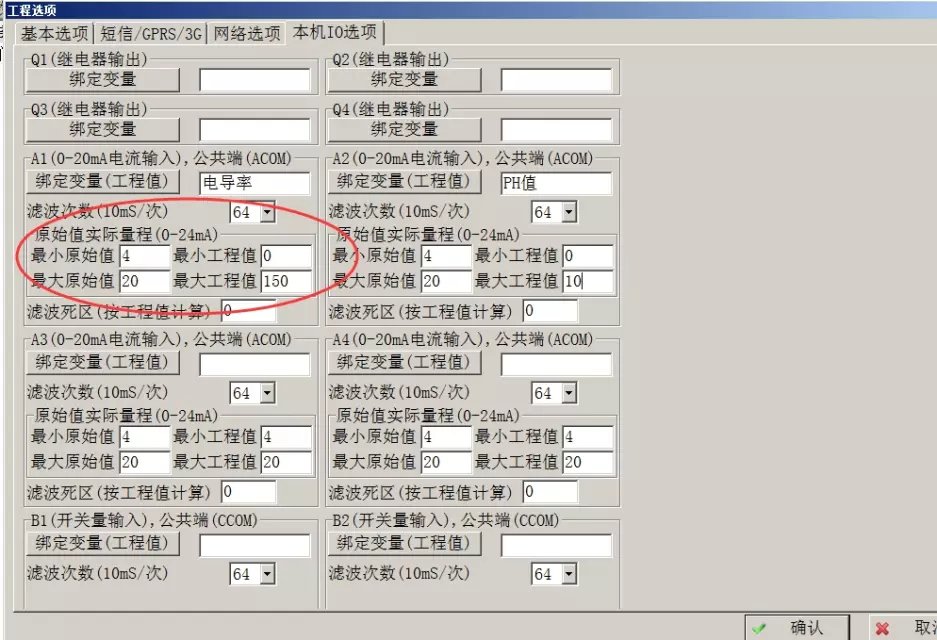Screen dimensions: 937x640
Task: Click the A3 滤波死区 input field
Action: tap(248, 491)
